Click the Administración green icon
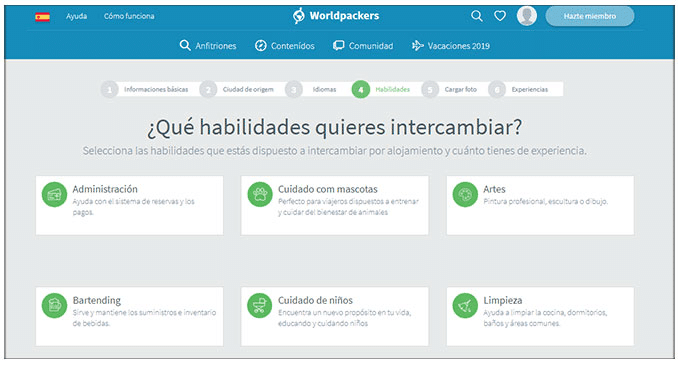Image resolution: width=678 pixels, height=366 pixels. [54, 195]
